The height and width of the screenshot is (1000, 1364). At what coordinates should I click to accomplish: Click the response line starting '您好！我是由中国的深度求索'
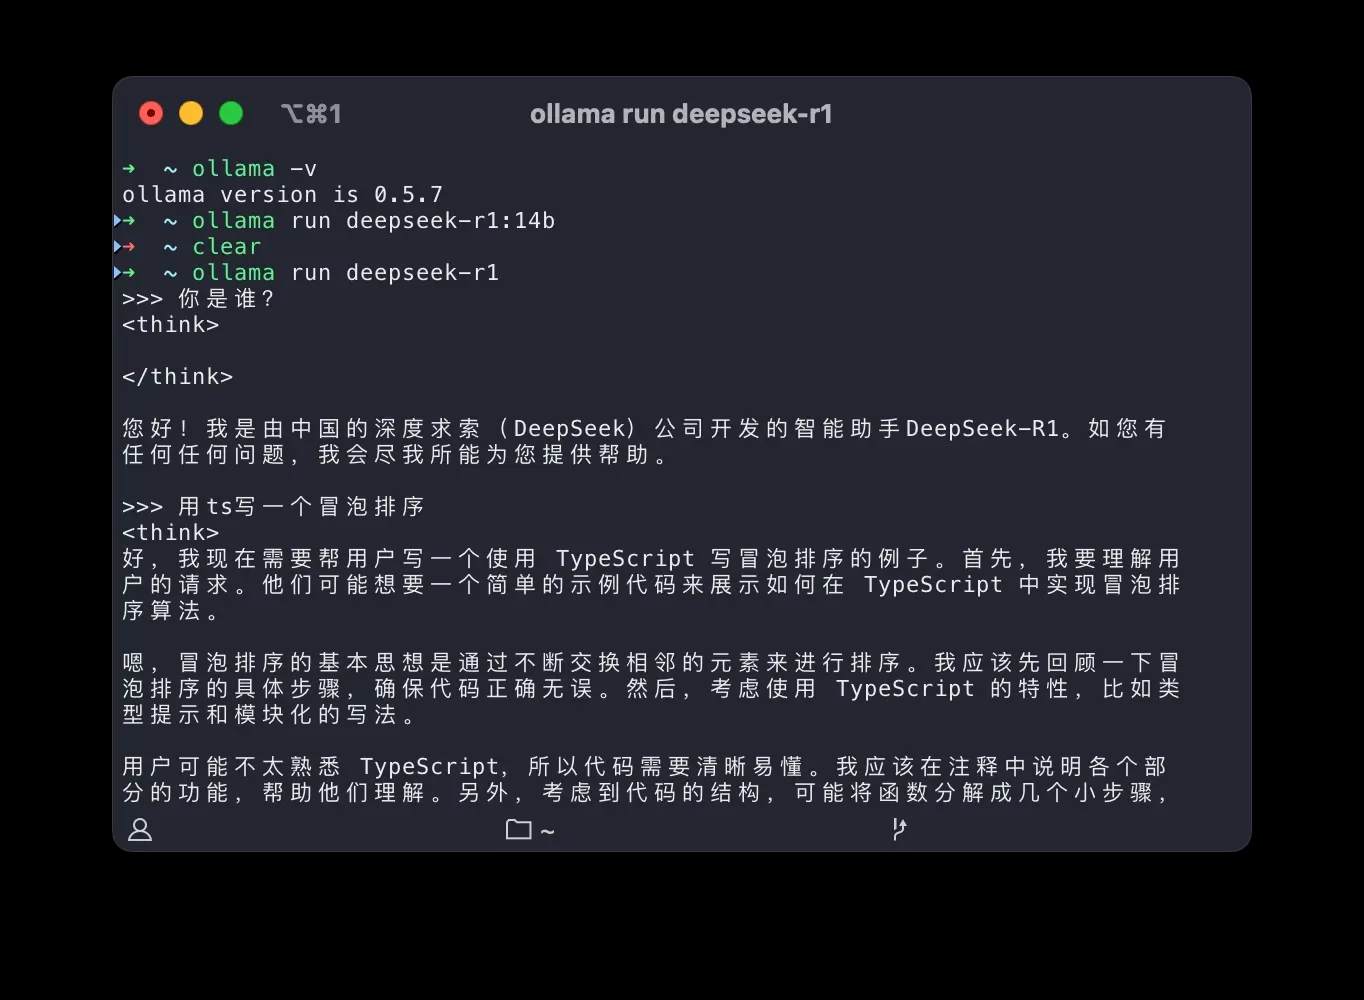644,428
